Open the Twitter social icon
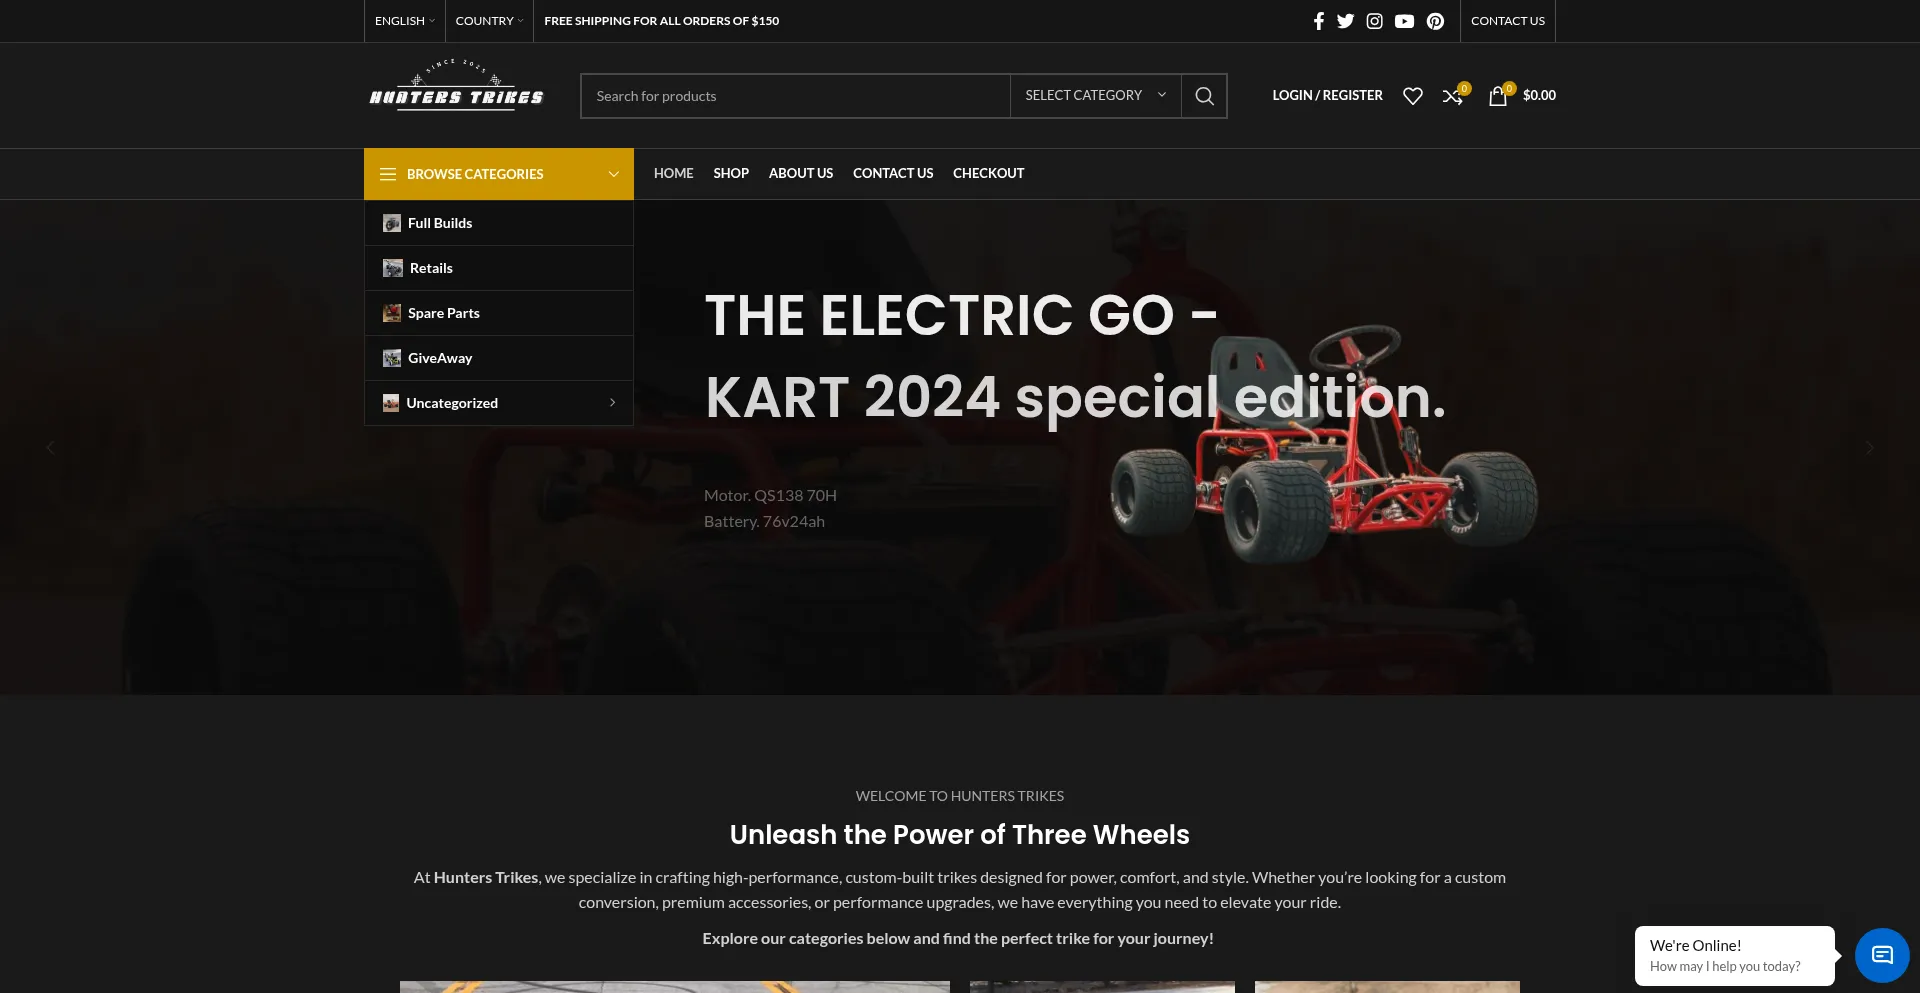Image resolution: width=1920 pixels, height=993 pixels. coord(1345,21)
